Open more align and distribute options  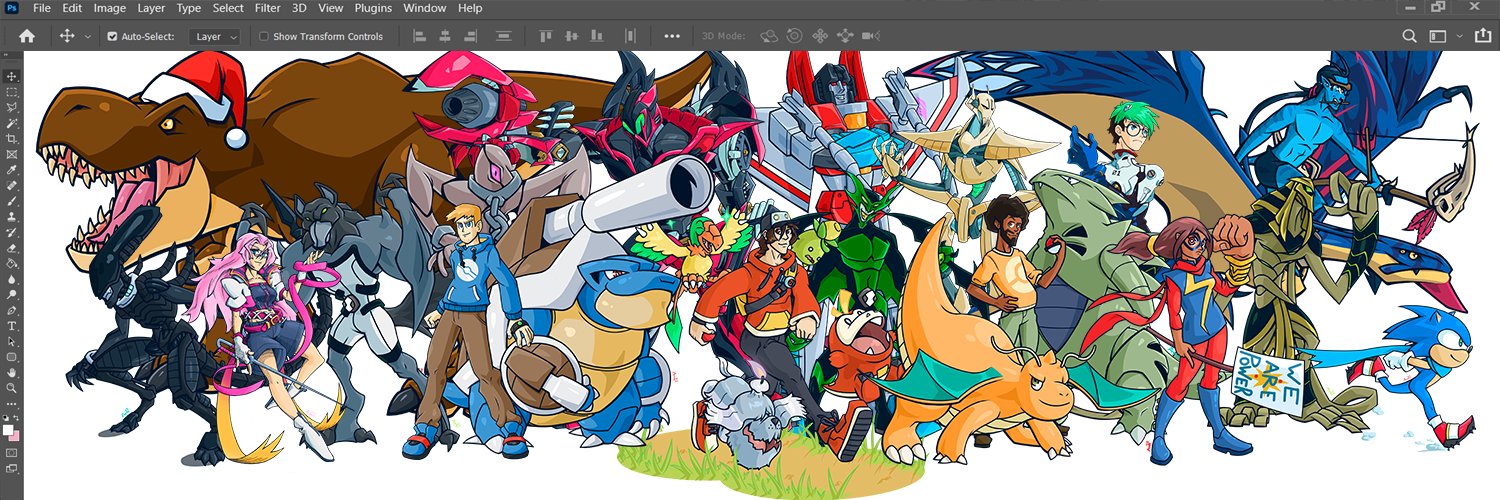click(x=672, y=36)
